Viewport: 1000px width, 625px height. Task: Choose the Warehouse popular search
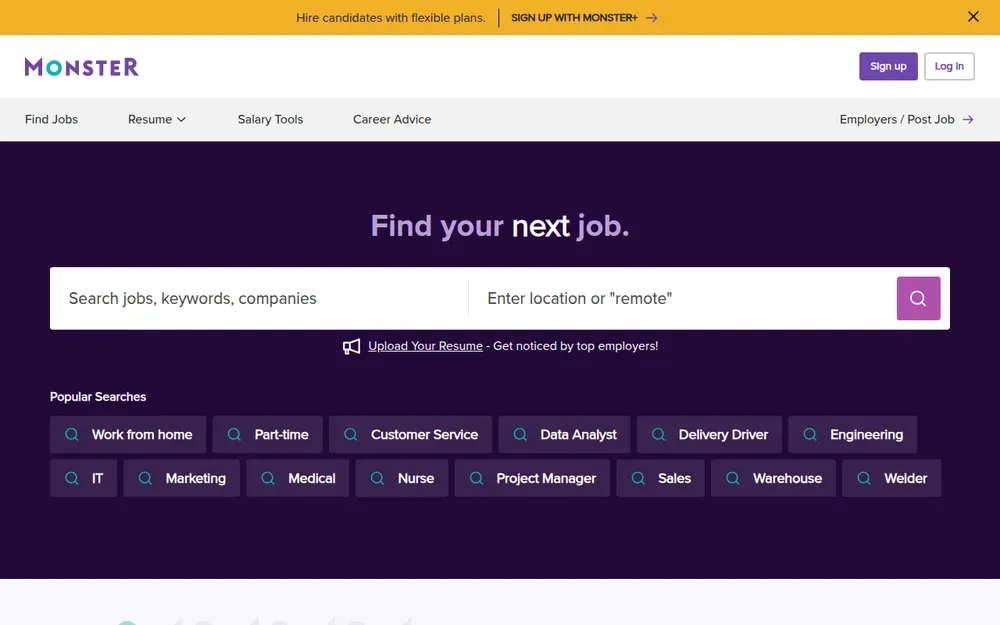pos(773,478)
